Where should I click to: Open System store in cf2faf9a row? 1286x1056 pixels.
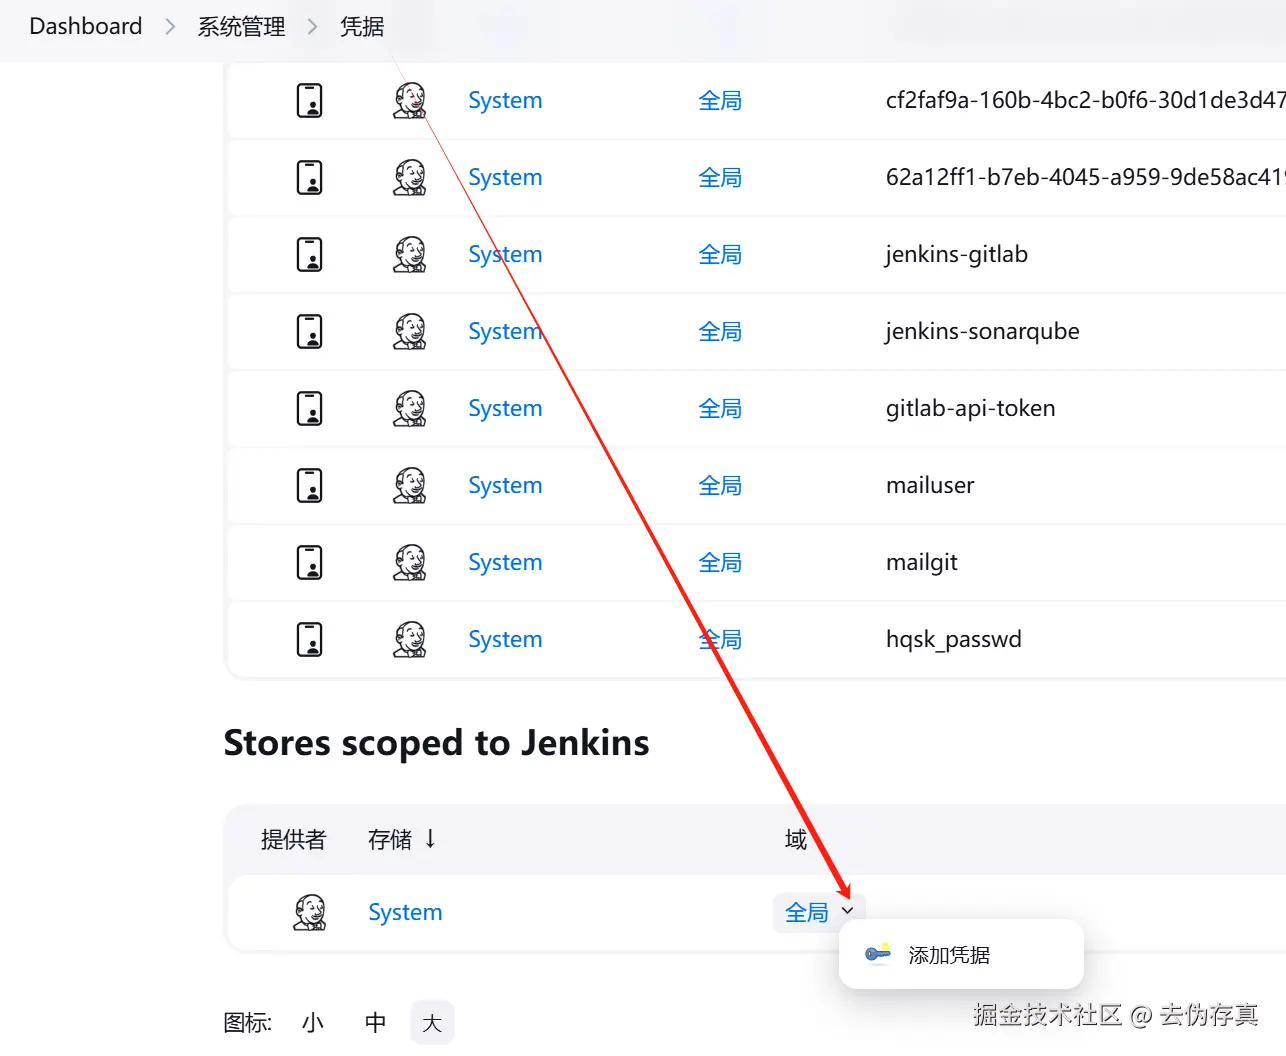(505, 101)
